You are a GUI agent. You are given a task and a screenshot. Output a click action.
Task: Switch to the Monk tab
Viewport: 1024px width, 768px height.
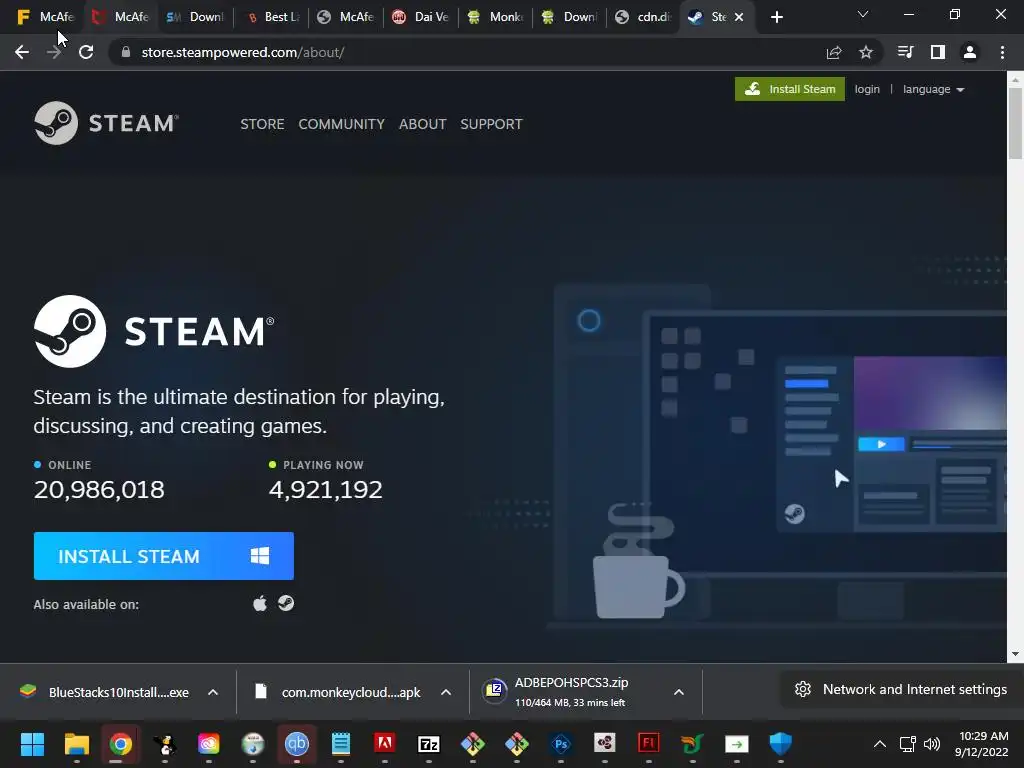tap(495, 17)
